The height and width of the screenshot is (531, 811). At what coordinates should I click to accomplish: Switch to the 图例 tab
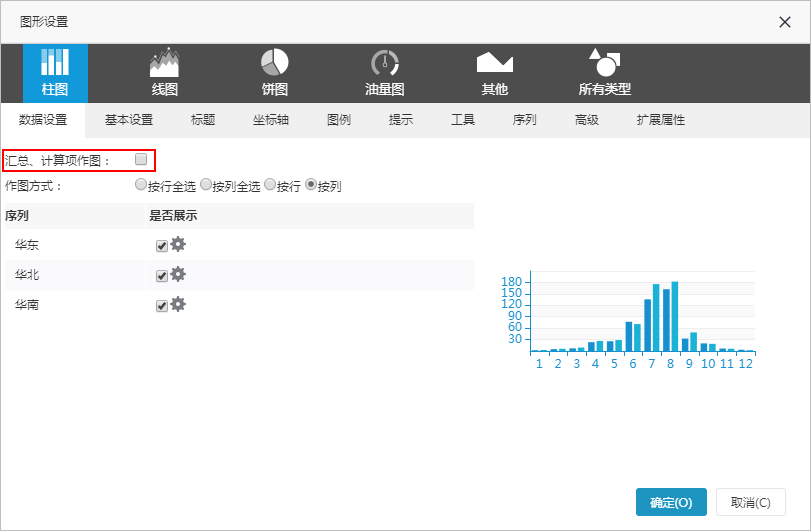pos(339,120)
